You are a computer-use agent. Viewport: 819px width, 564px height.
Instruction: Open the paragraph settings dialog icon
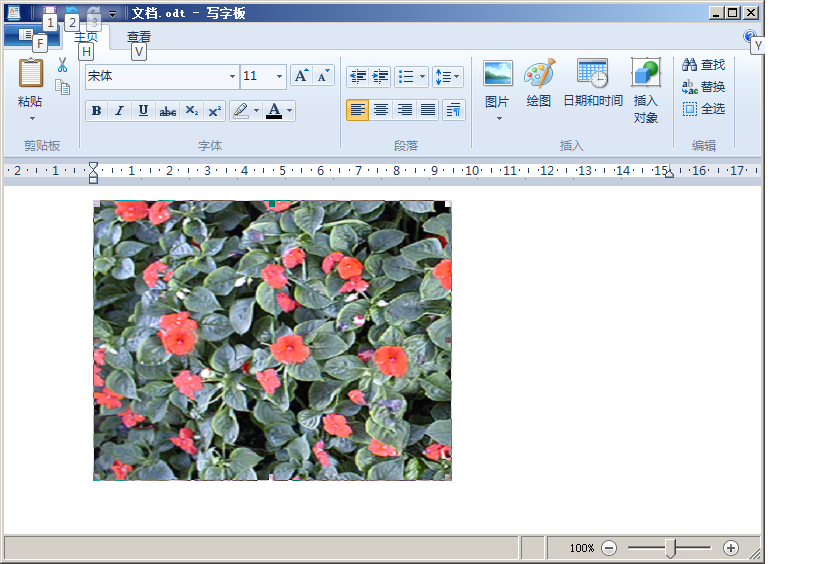pos(453,110)
